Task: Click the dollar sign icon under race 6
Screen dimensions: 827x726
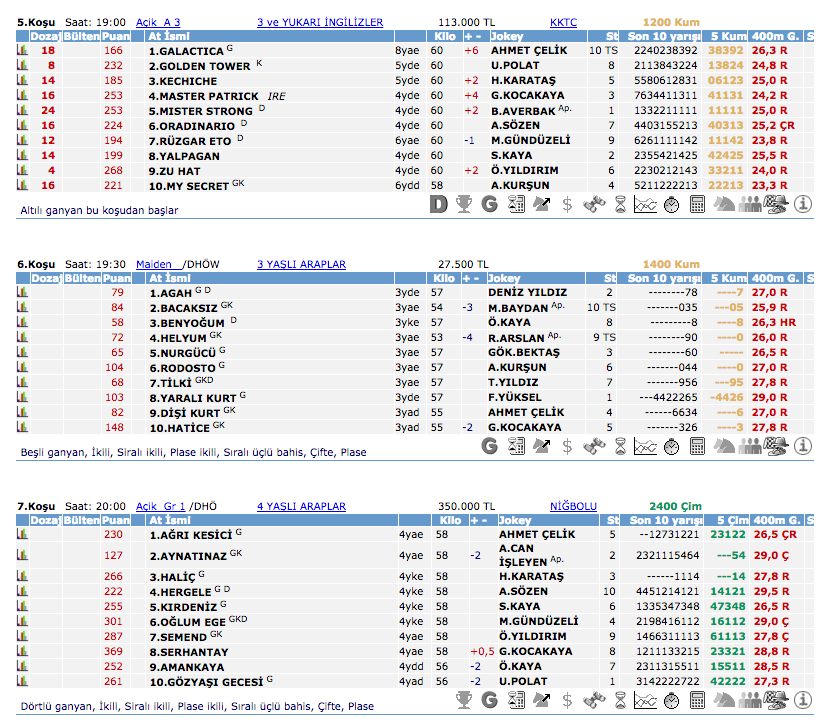Action: click(x=568, y=446)
